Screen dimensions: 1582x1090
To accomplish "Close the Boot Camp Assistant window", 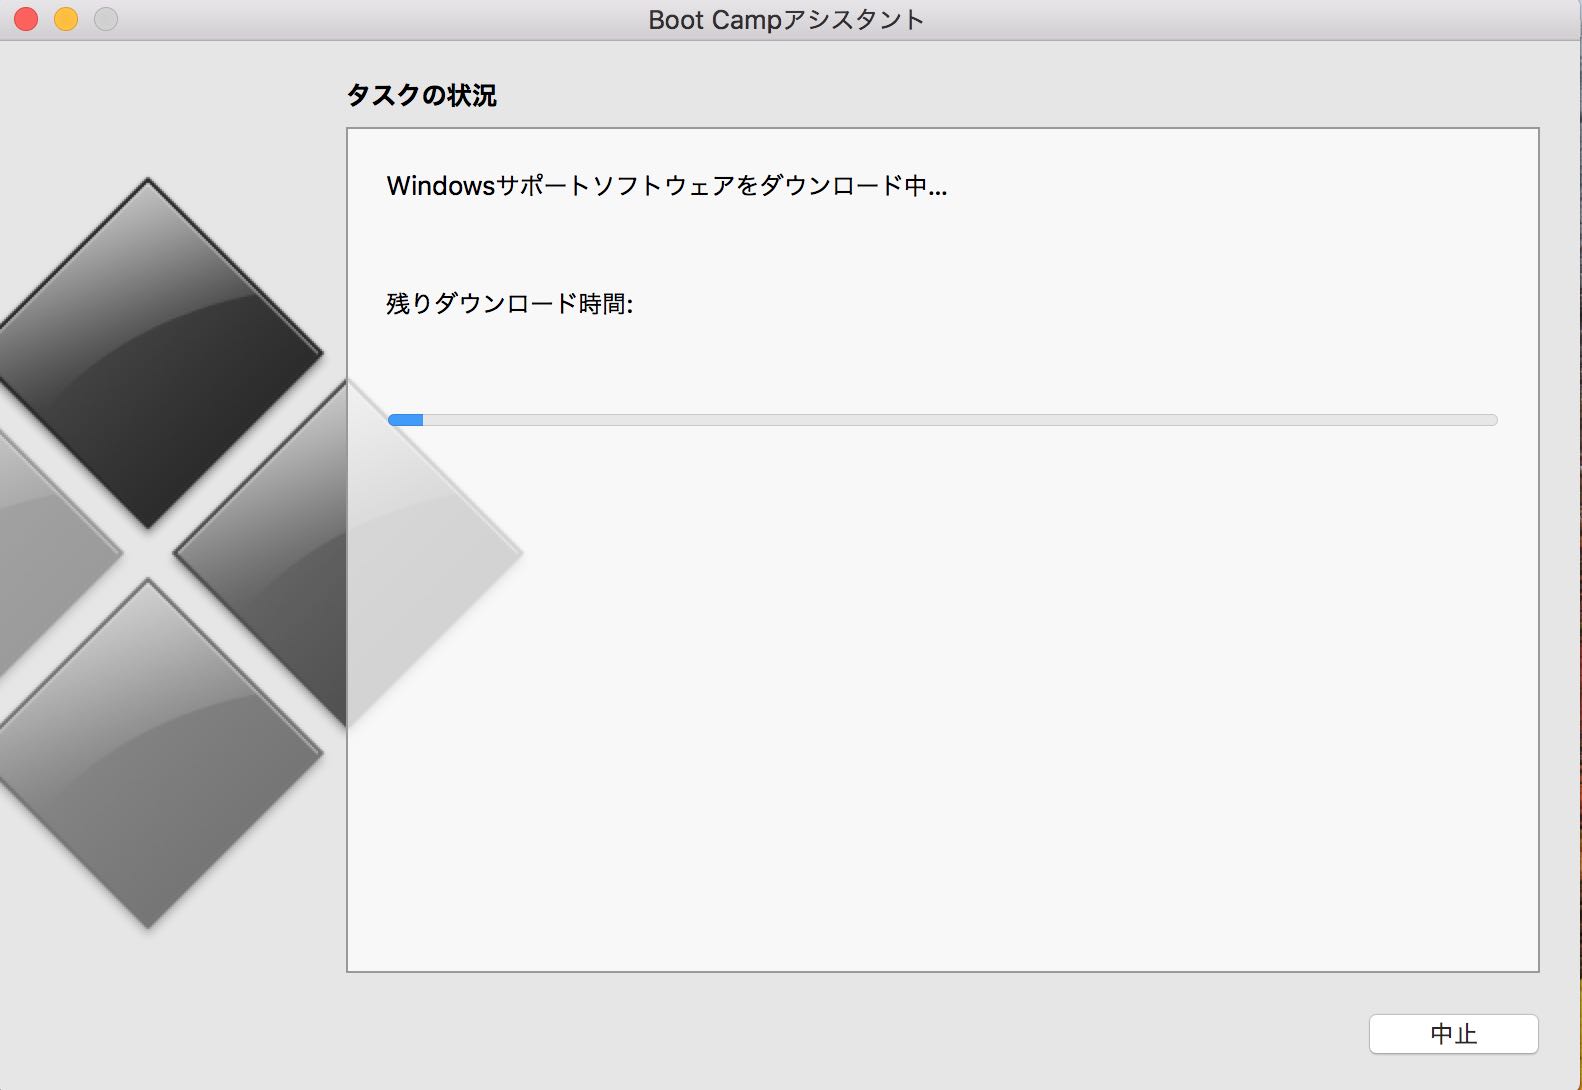I will point(26,19).
